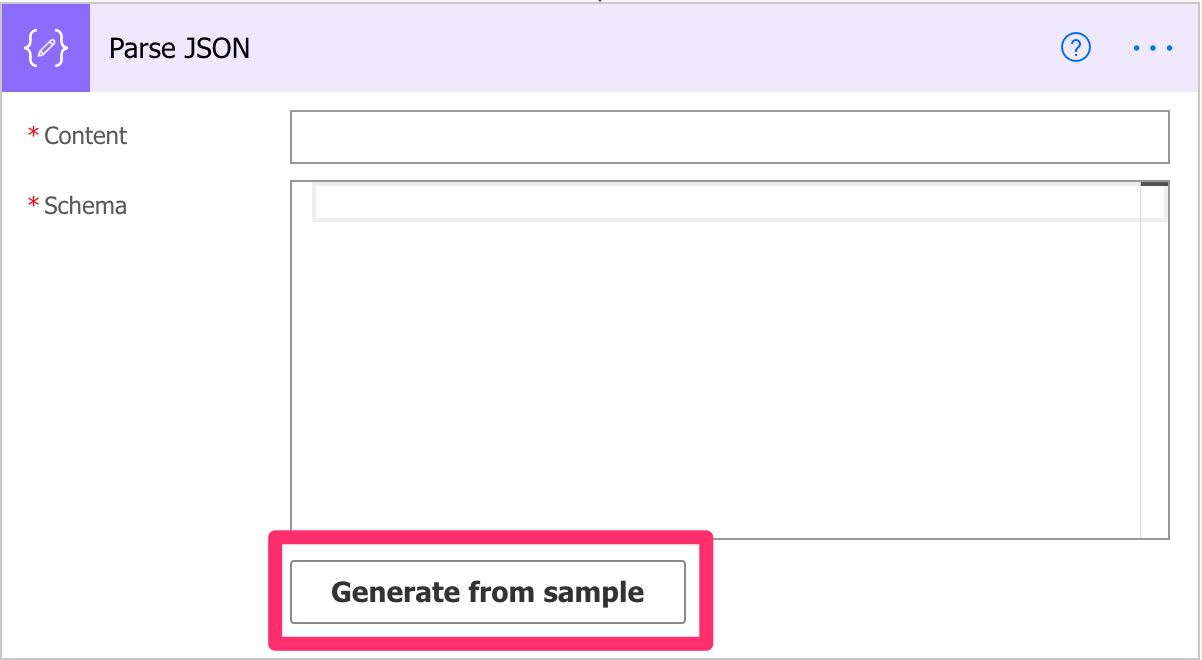The width and height of the screenshot is (1202, 660).
Task: Click the bottom empty area of Schema editor
Action: [716, 510]
